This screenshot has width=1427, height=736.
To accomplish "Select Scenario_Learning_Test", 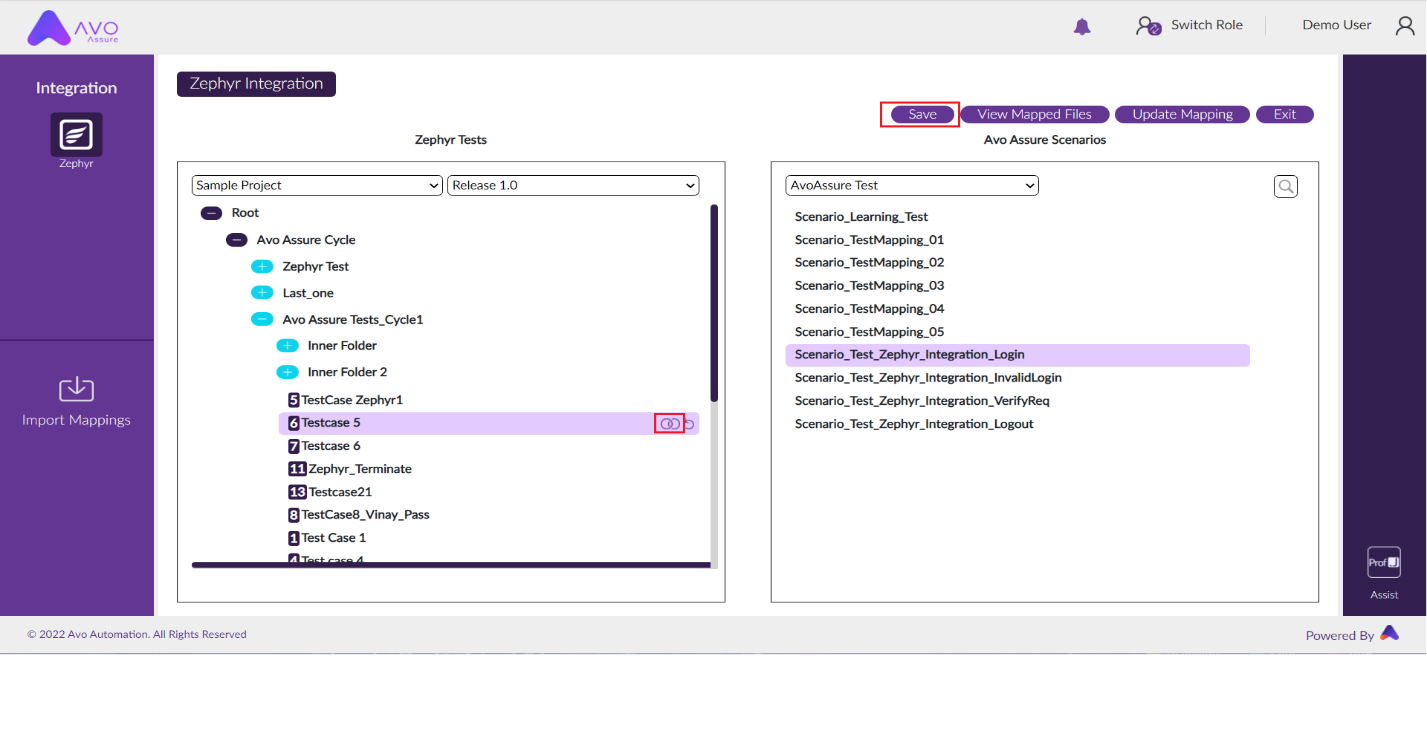I will [x=861, y=217].
